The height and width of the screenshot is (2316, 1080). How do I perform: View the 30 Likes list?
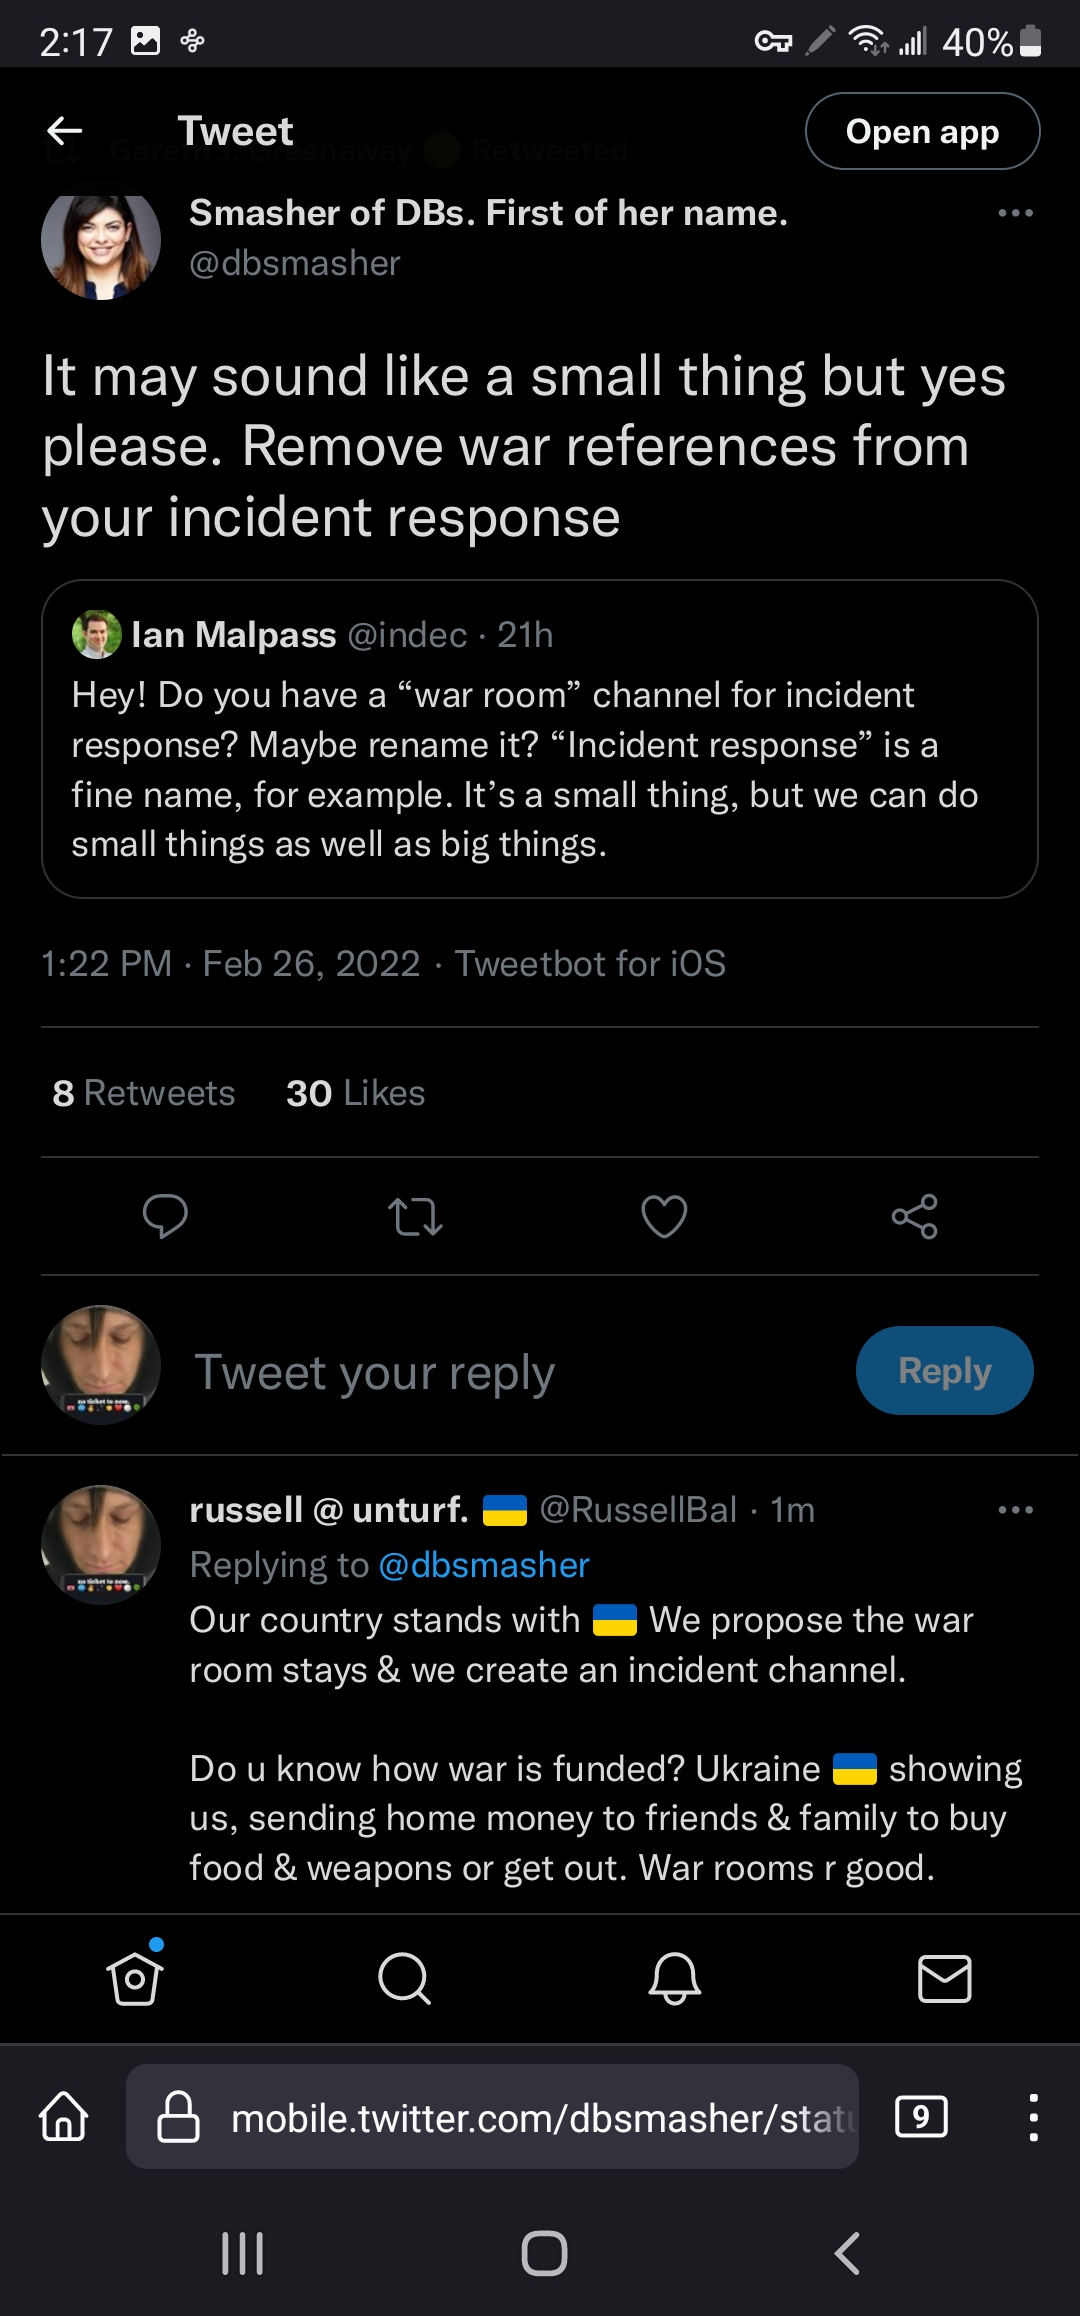click(x=355, y=1093)
